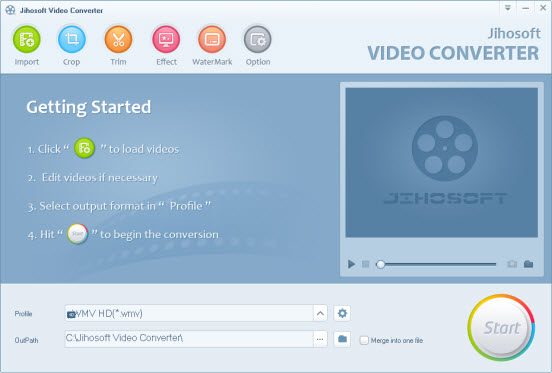
Task: Click the "Select output format" step text
Action: click(x=119, y=206)
